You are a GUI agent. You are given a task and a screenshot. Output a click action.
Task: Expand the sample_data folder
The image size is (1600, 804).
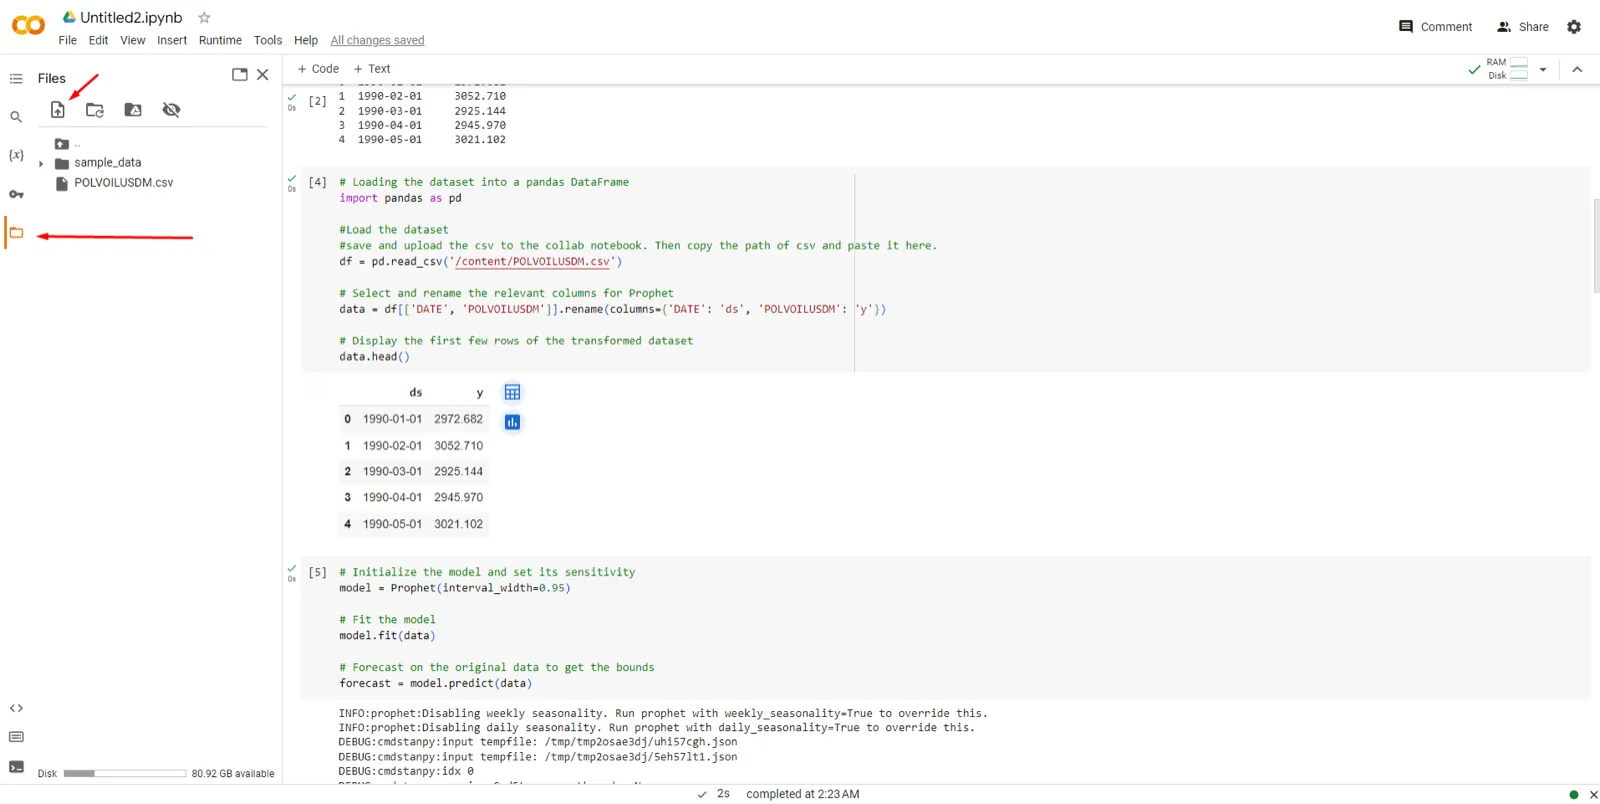[41, 163]
